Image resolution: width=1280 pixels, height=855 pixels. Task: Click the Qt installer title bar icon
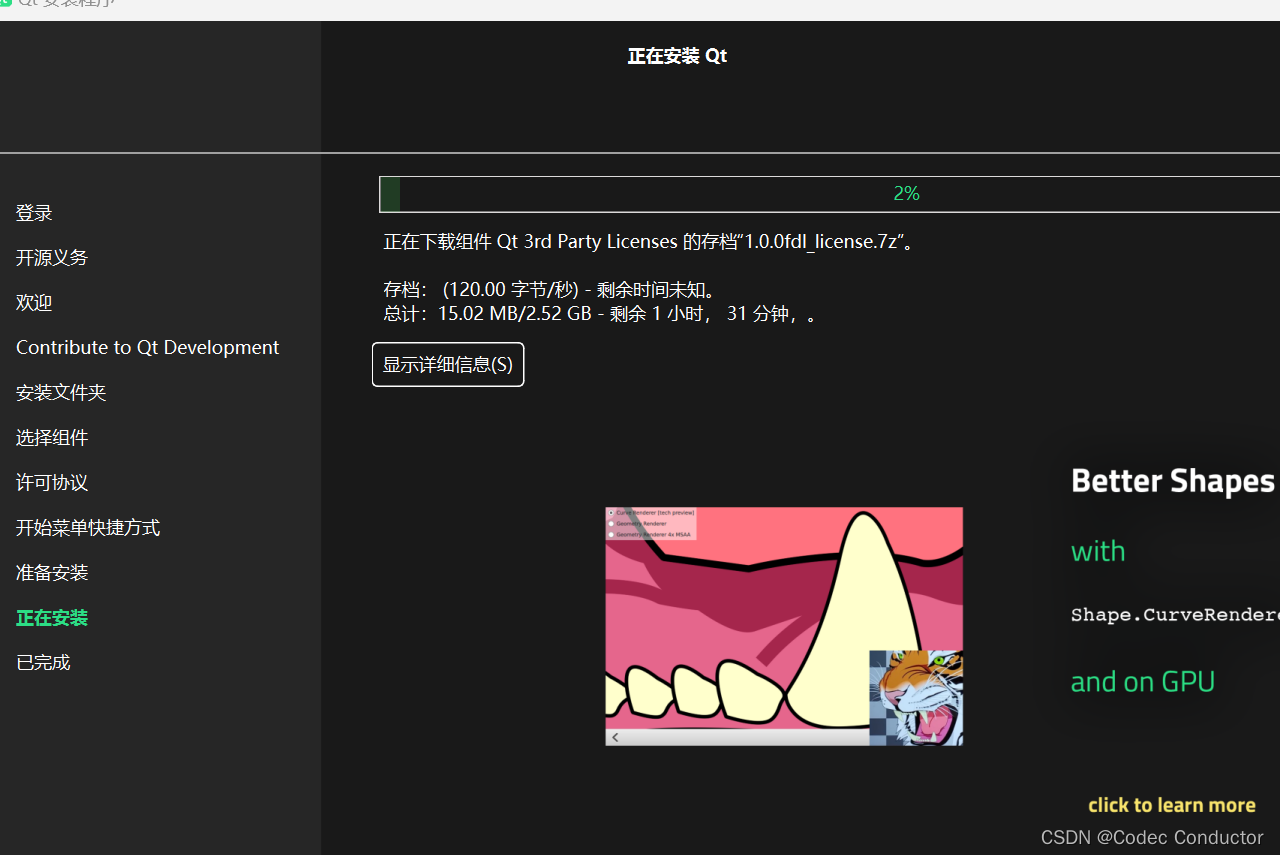click(x=5, y=3)
